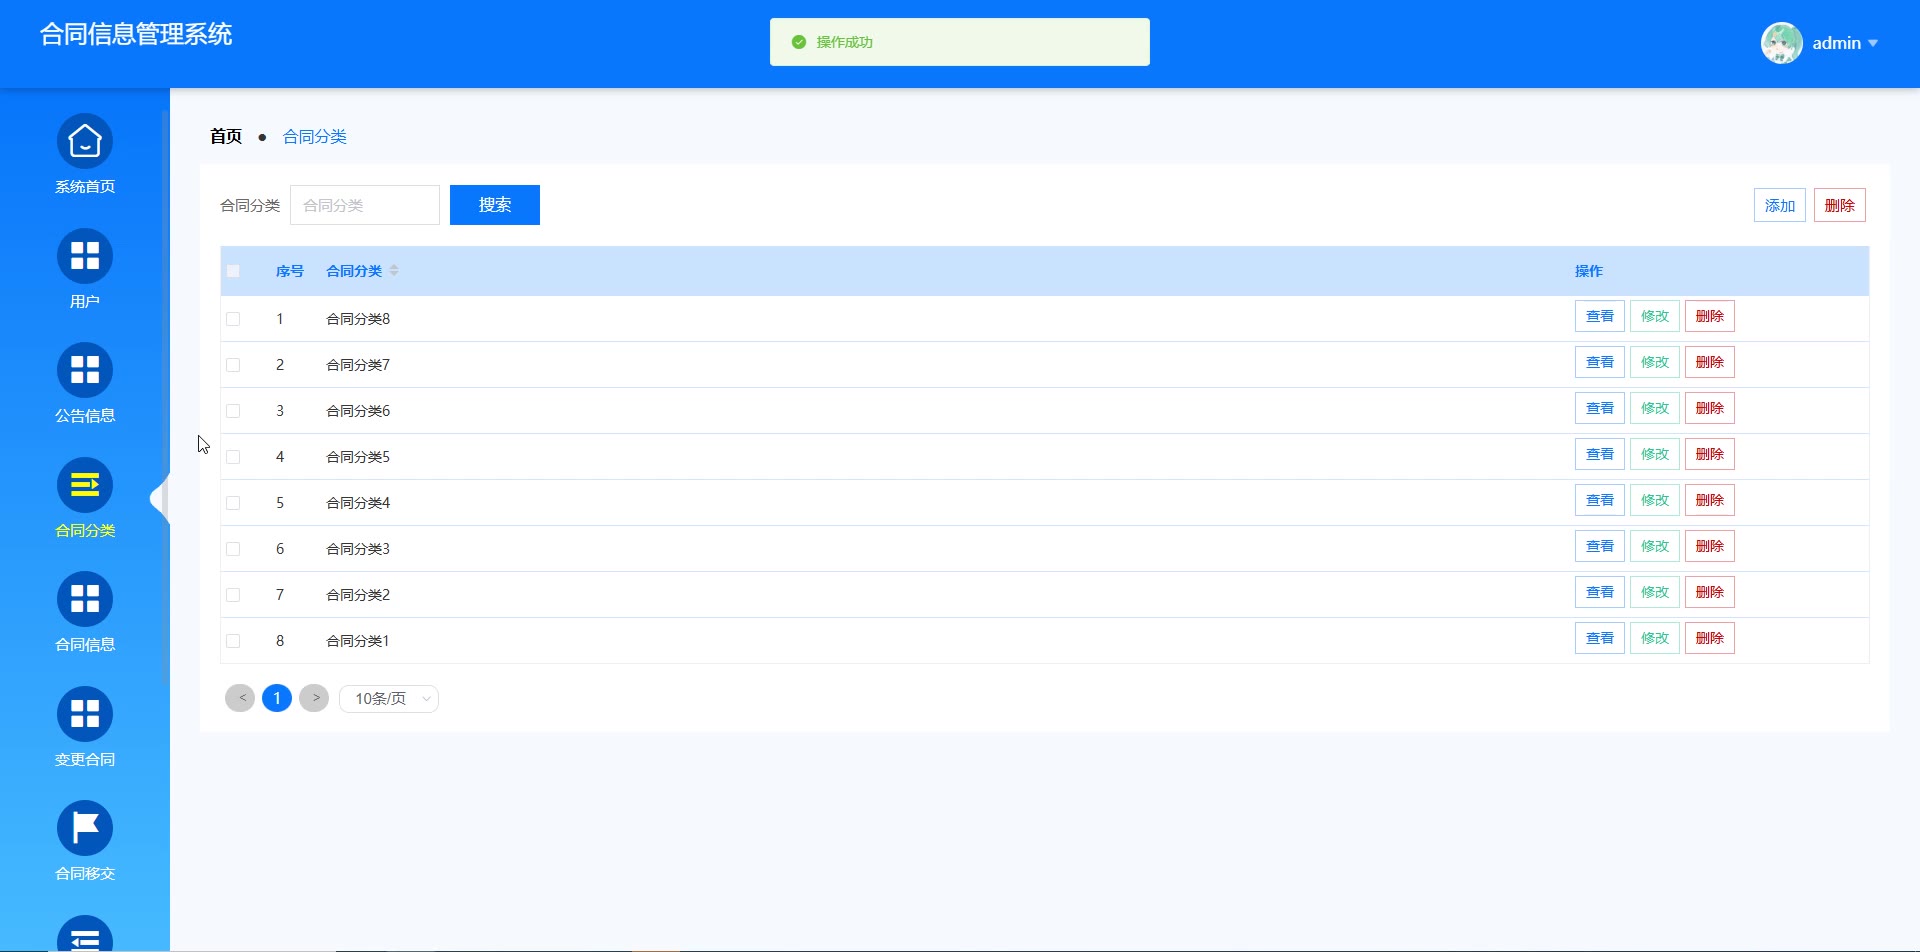Click 修改 for 合同分类8
Screen dimensions: 1920x952
coord(1655,316)
